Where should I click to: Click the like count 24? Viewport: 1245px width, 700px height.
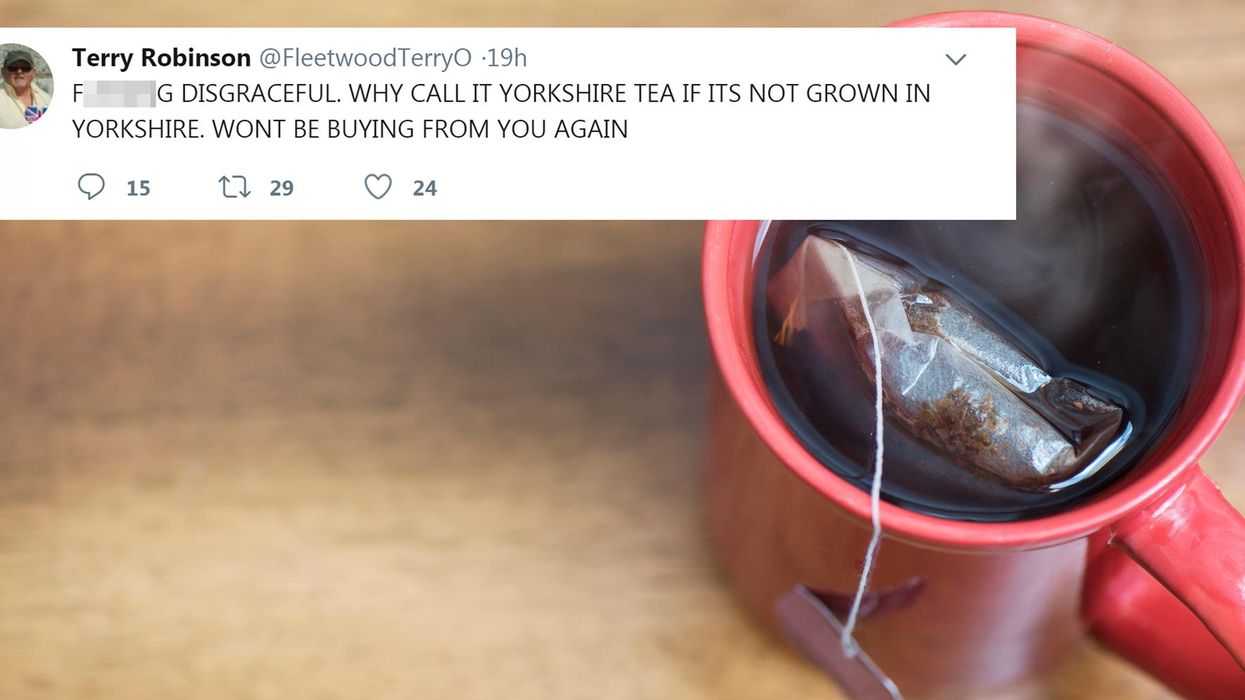click(425, 188)
